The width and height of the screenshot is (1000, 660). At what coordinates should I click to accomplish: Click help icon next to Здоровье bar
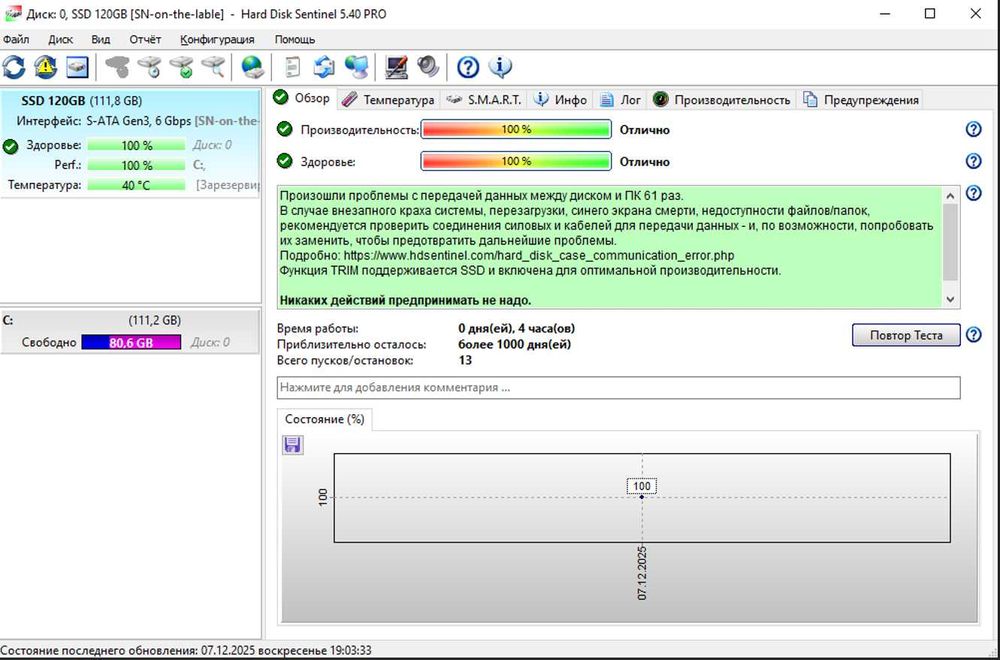973,161
